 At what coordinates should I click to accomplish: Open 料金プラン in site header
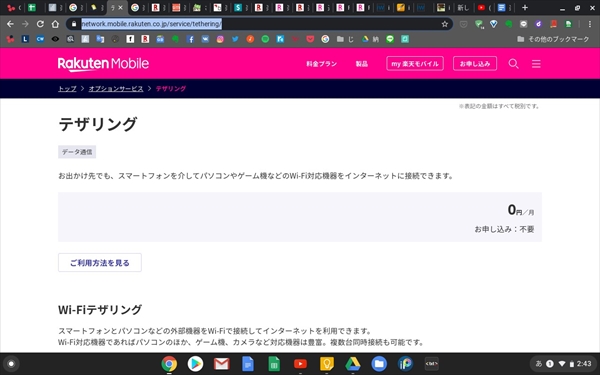tap(321, 64)
